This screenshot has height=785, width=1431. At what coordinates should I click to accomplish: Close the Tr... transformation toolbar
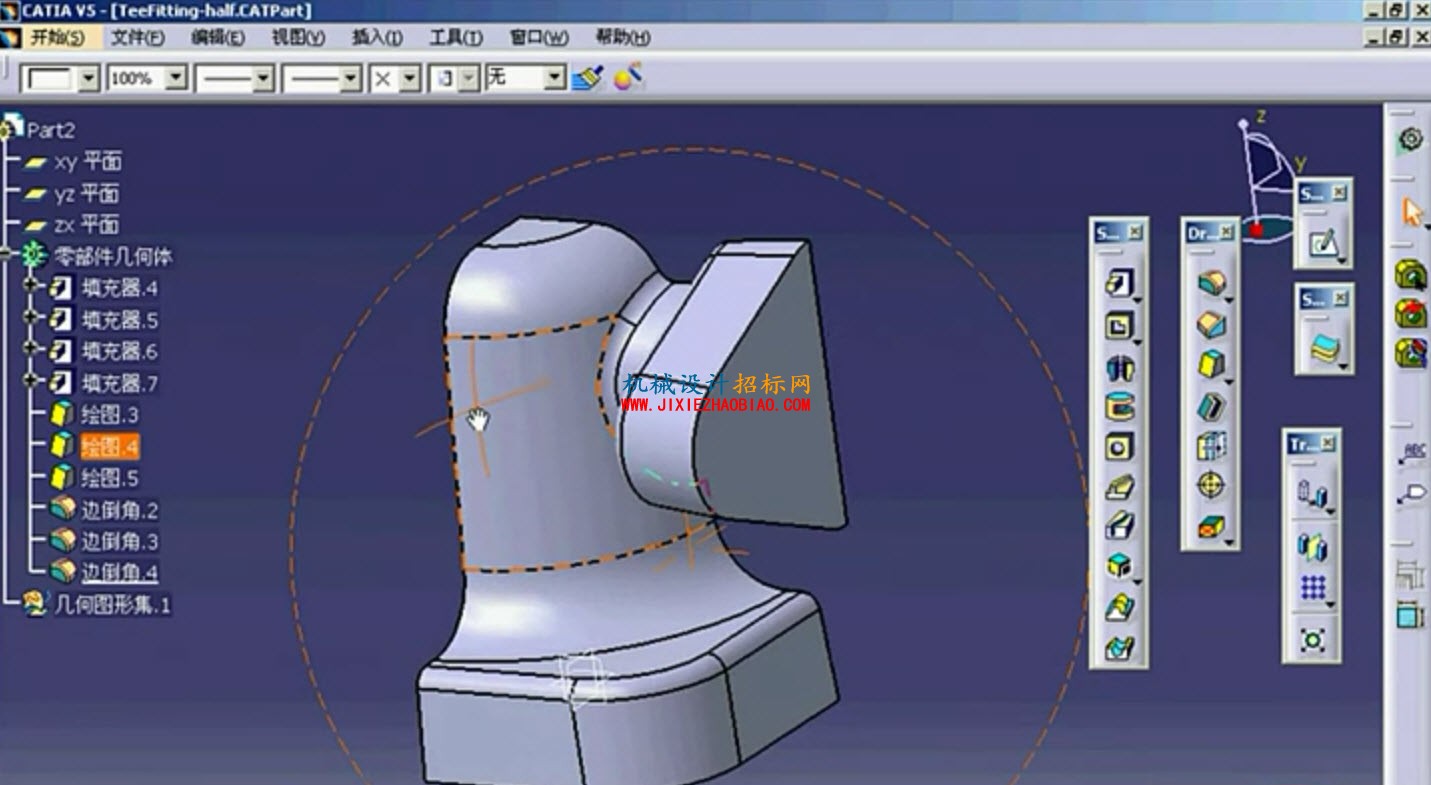click(x=1328, y=444)
